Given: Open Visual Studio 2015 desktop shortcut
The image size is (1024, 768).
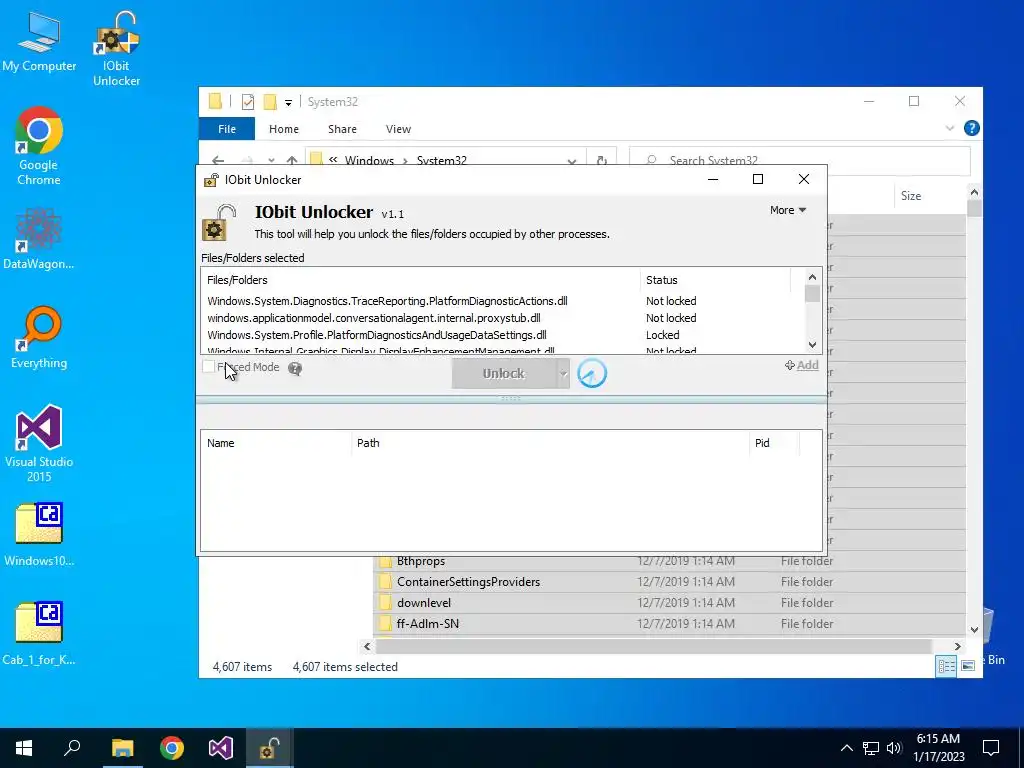Looking at the screenshot, I should pyautogui.click(x=39, y=443).
